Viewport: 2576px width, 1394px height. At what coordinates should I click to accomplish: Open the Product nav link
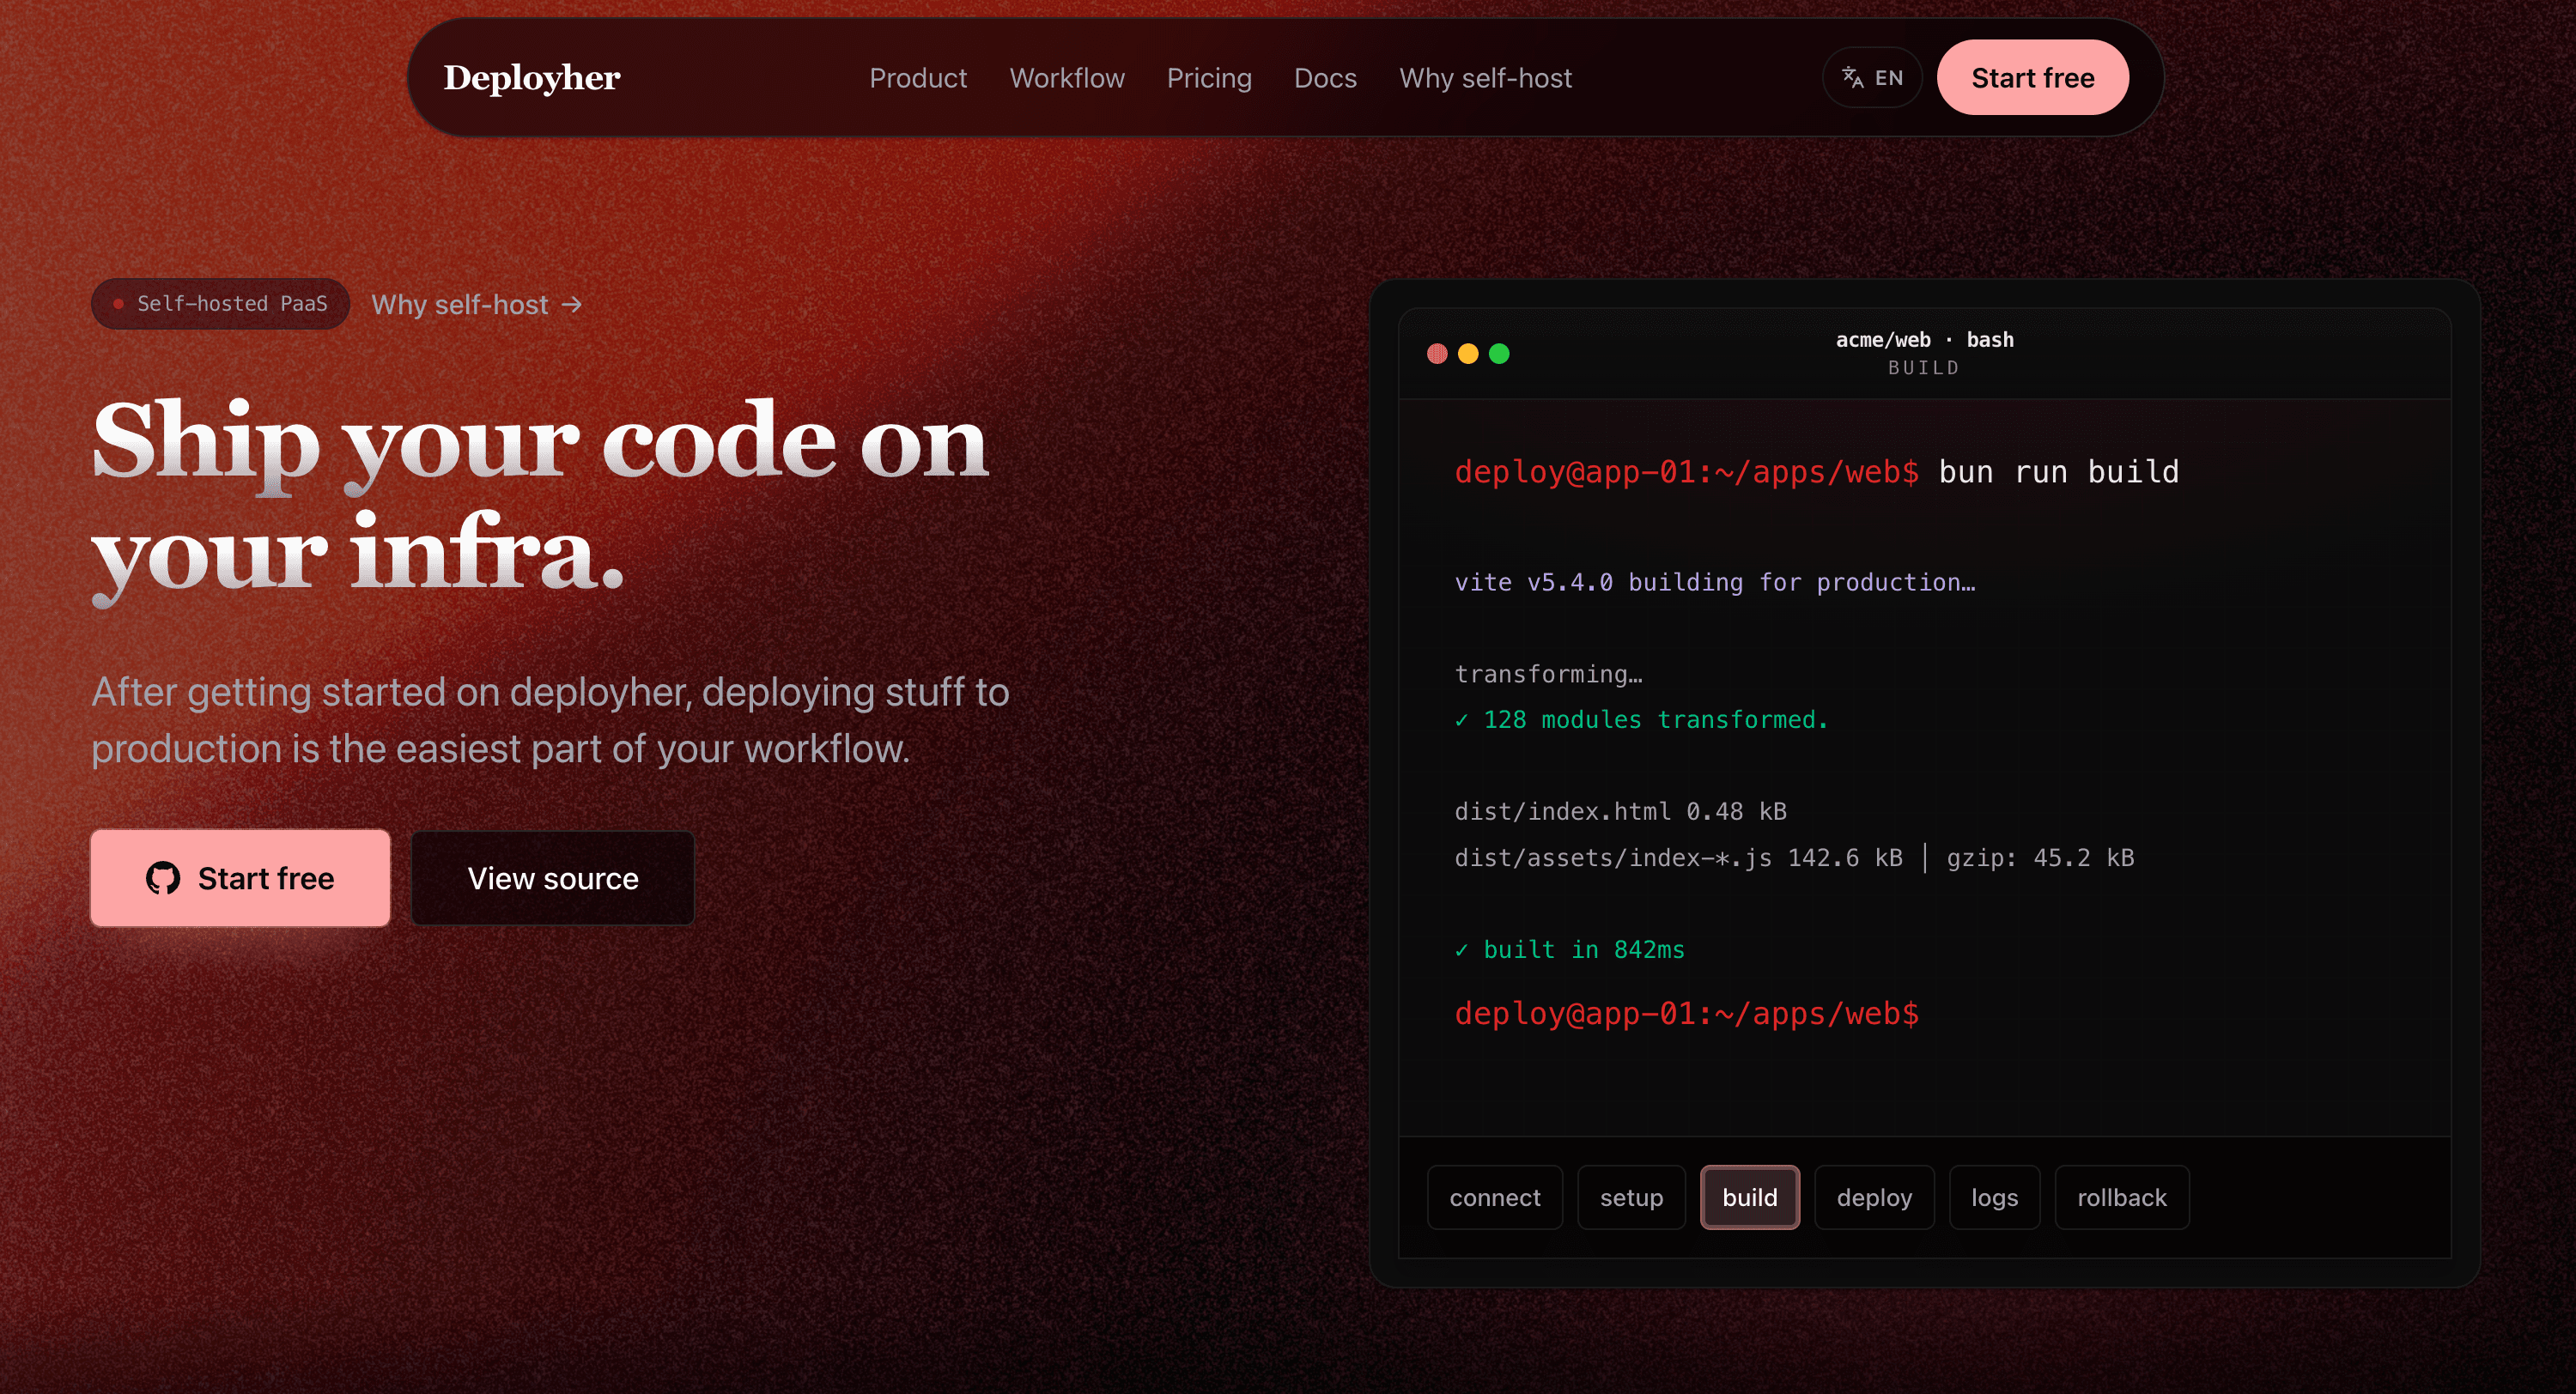tap(917, 78)
